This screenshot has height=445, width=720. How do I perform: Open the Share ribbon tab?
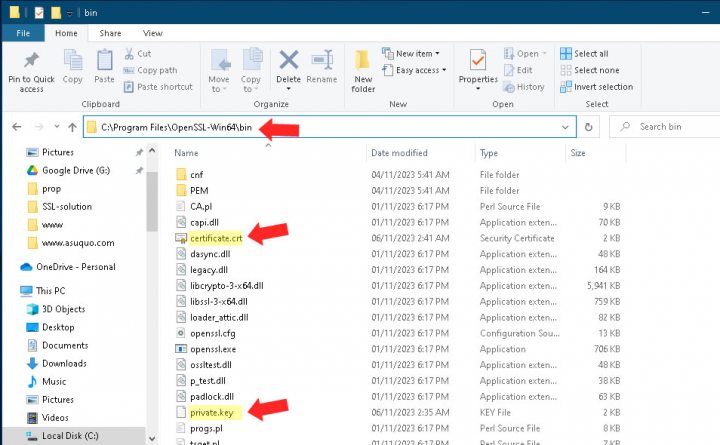click(110, 33)
